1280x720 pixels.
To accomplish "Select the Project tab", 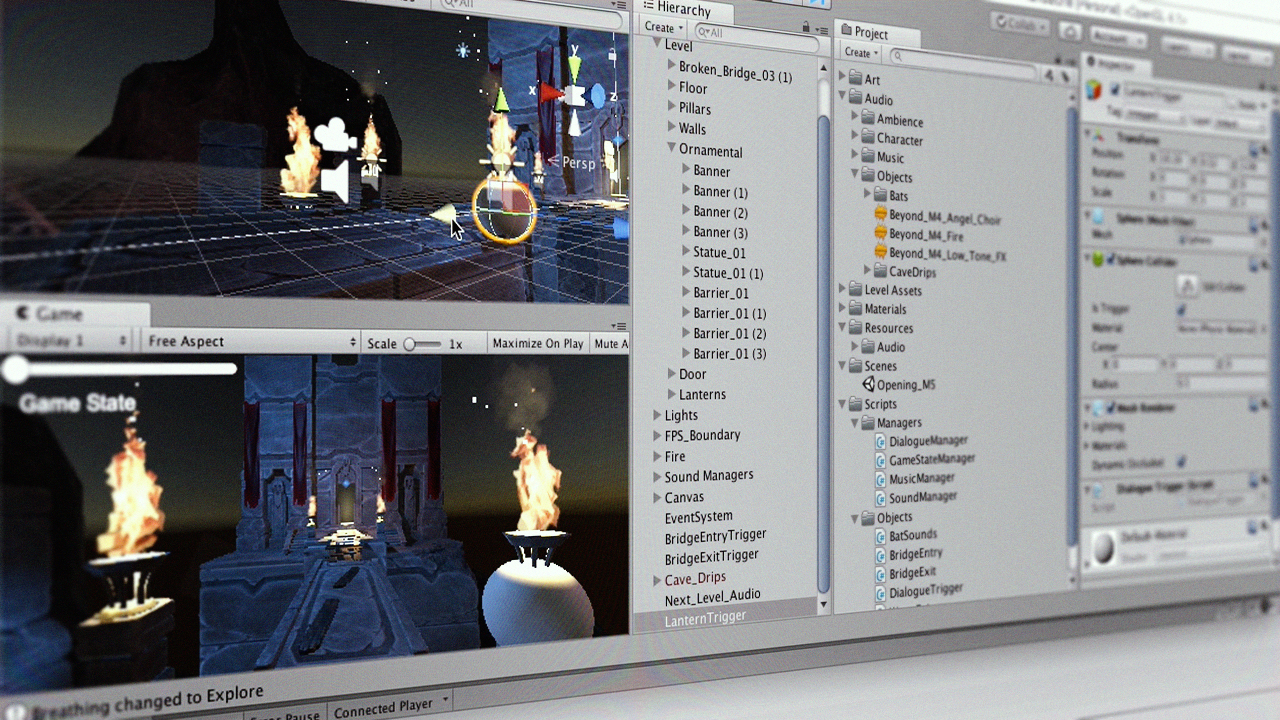I will click(x=868, y=33).
